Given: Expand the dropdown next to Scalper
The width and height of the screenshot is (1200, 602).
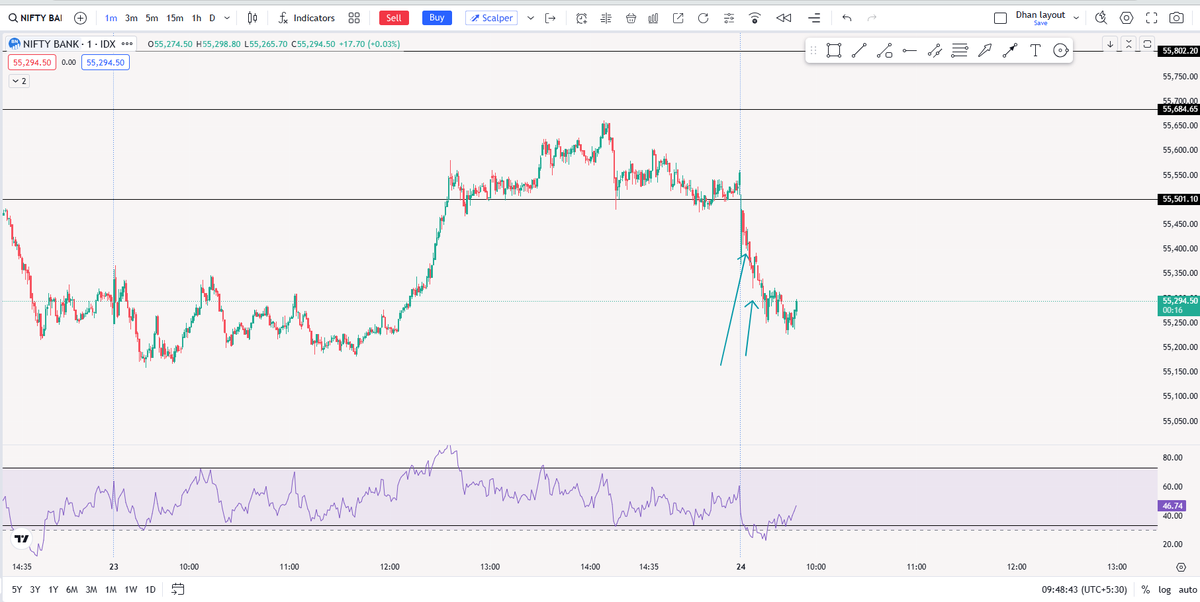Looking at the screenshot, I should coord(530,18).
